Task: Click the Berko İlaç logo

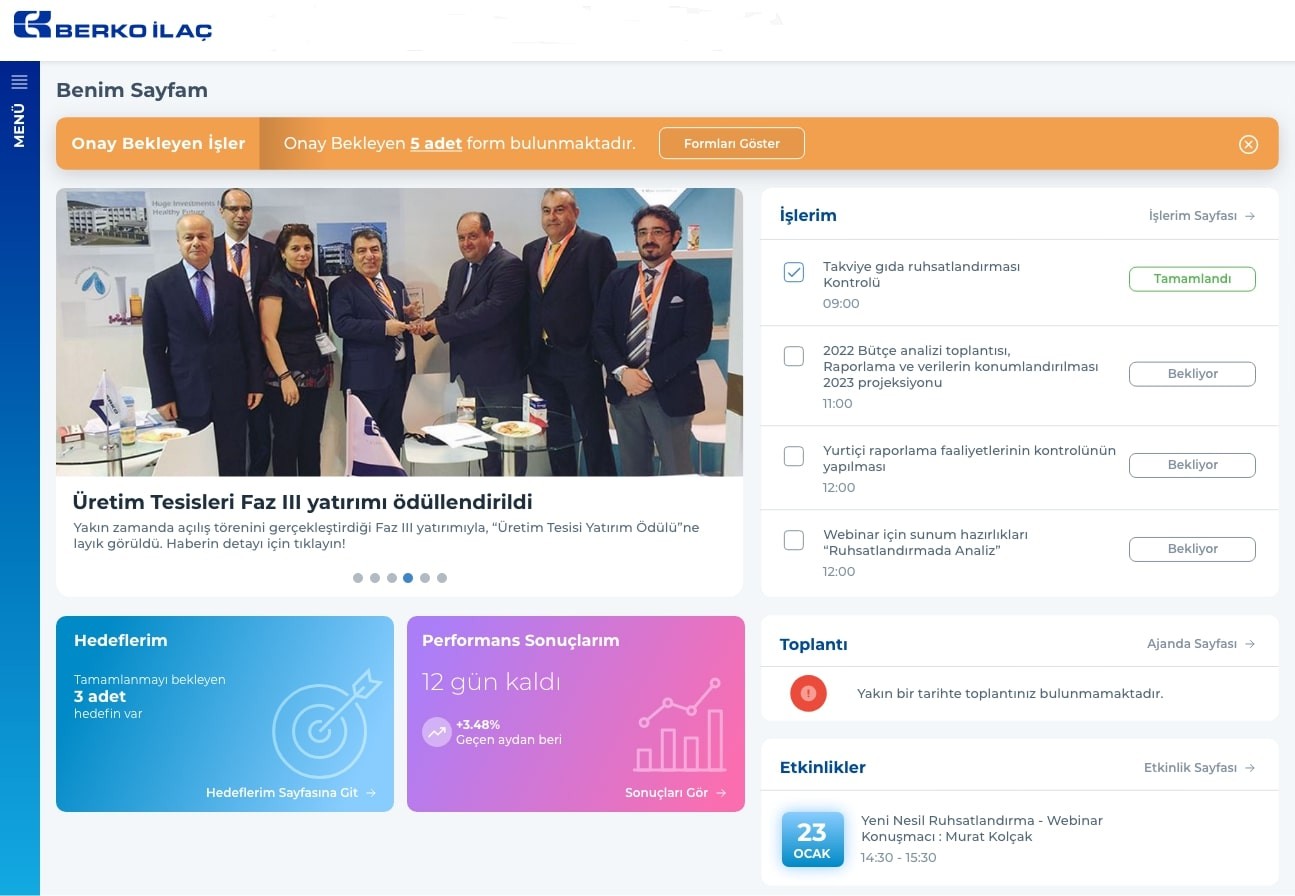Action: click(x=113, y=26)
